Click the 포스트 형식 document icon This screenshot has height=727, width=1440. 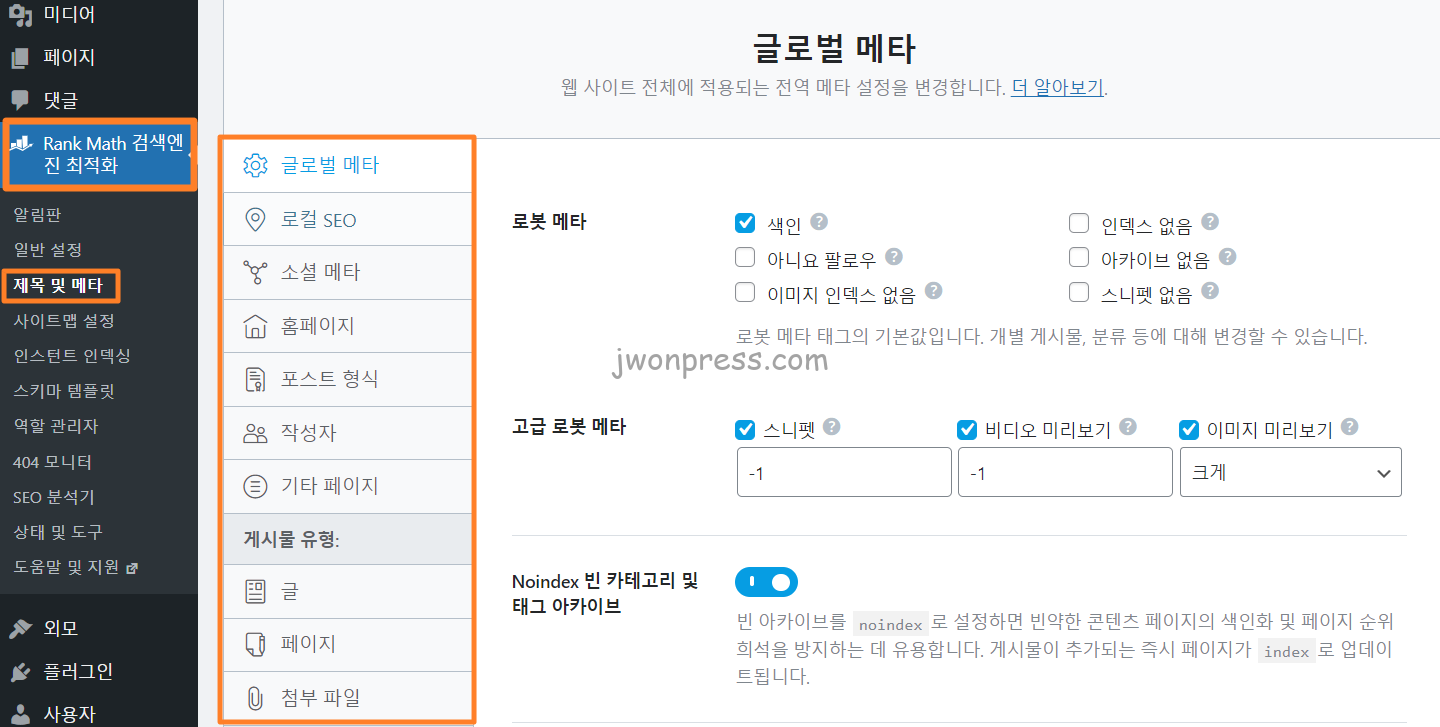(x=256, y=380)
